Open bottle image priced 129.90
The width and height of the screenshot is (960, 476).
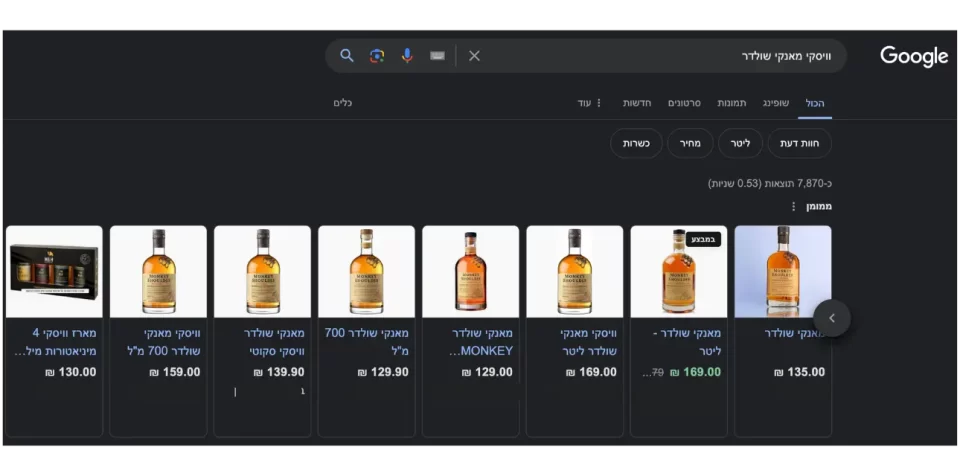(367, 271)
